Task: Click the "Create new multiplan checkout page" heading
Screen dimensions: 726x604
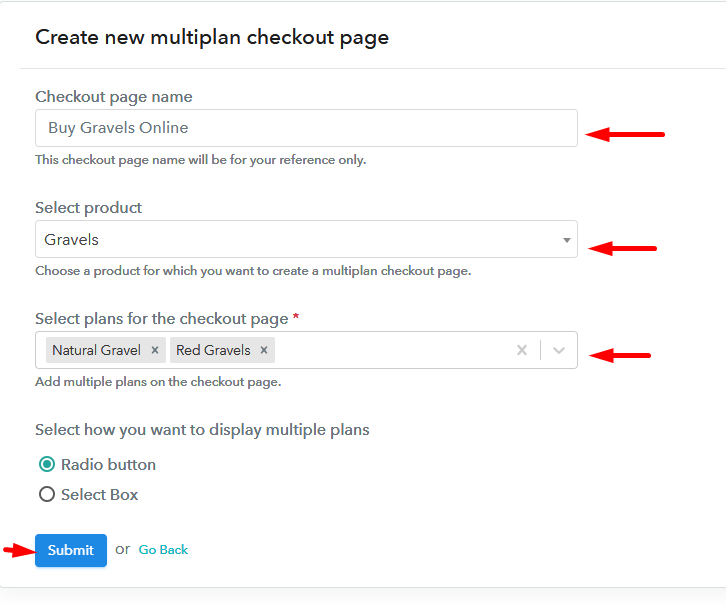Action: [212, 38]
